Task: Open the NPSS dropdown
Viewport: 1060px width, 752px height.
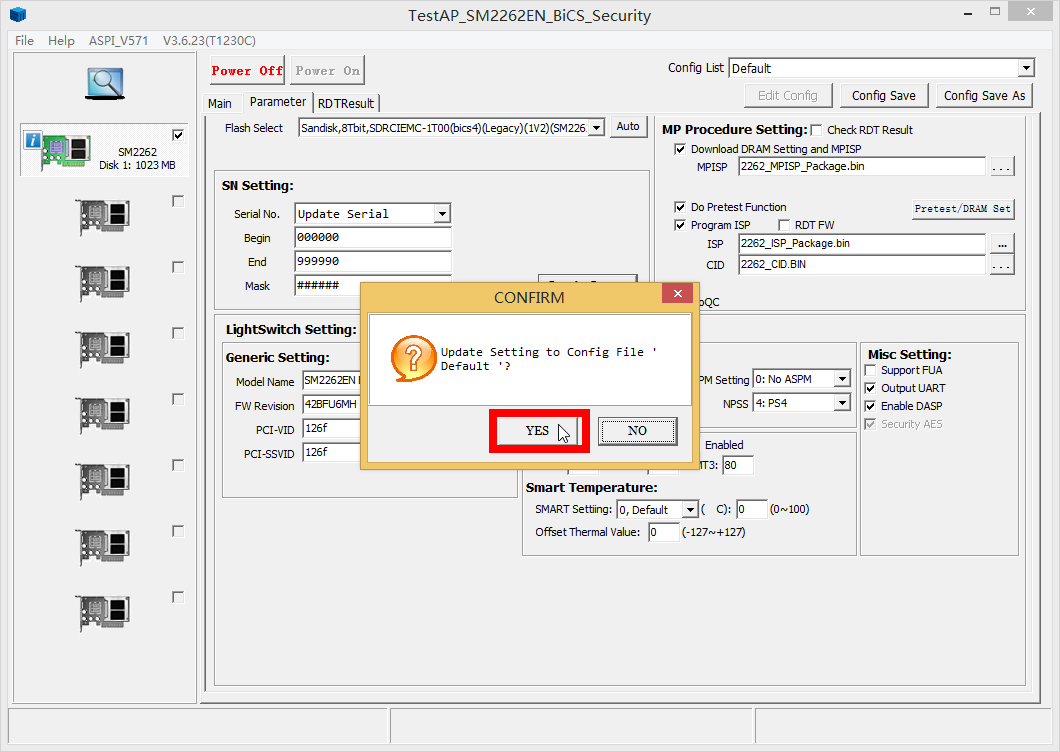Action: click(x=842, y=403)
